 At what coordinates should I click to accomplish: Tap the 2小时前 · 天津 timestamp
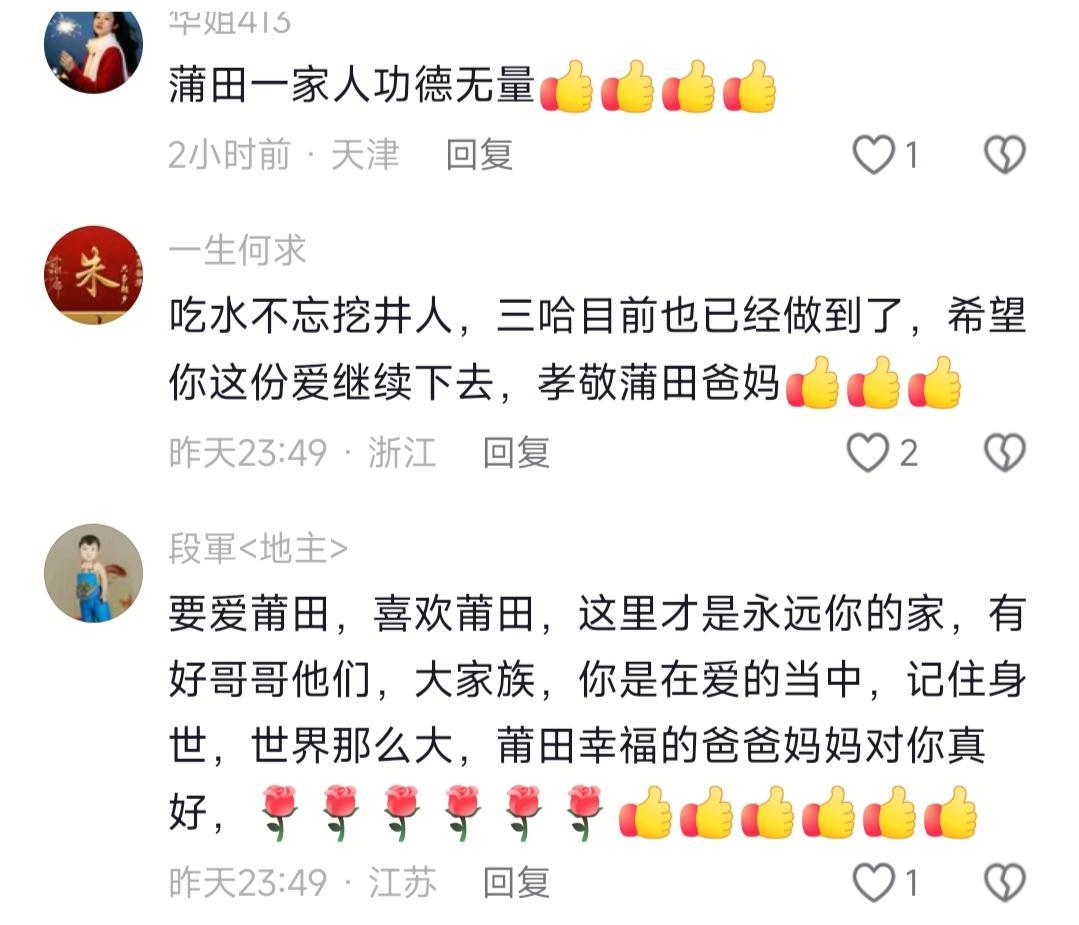click(284, 155)
